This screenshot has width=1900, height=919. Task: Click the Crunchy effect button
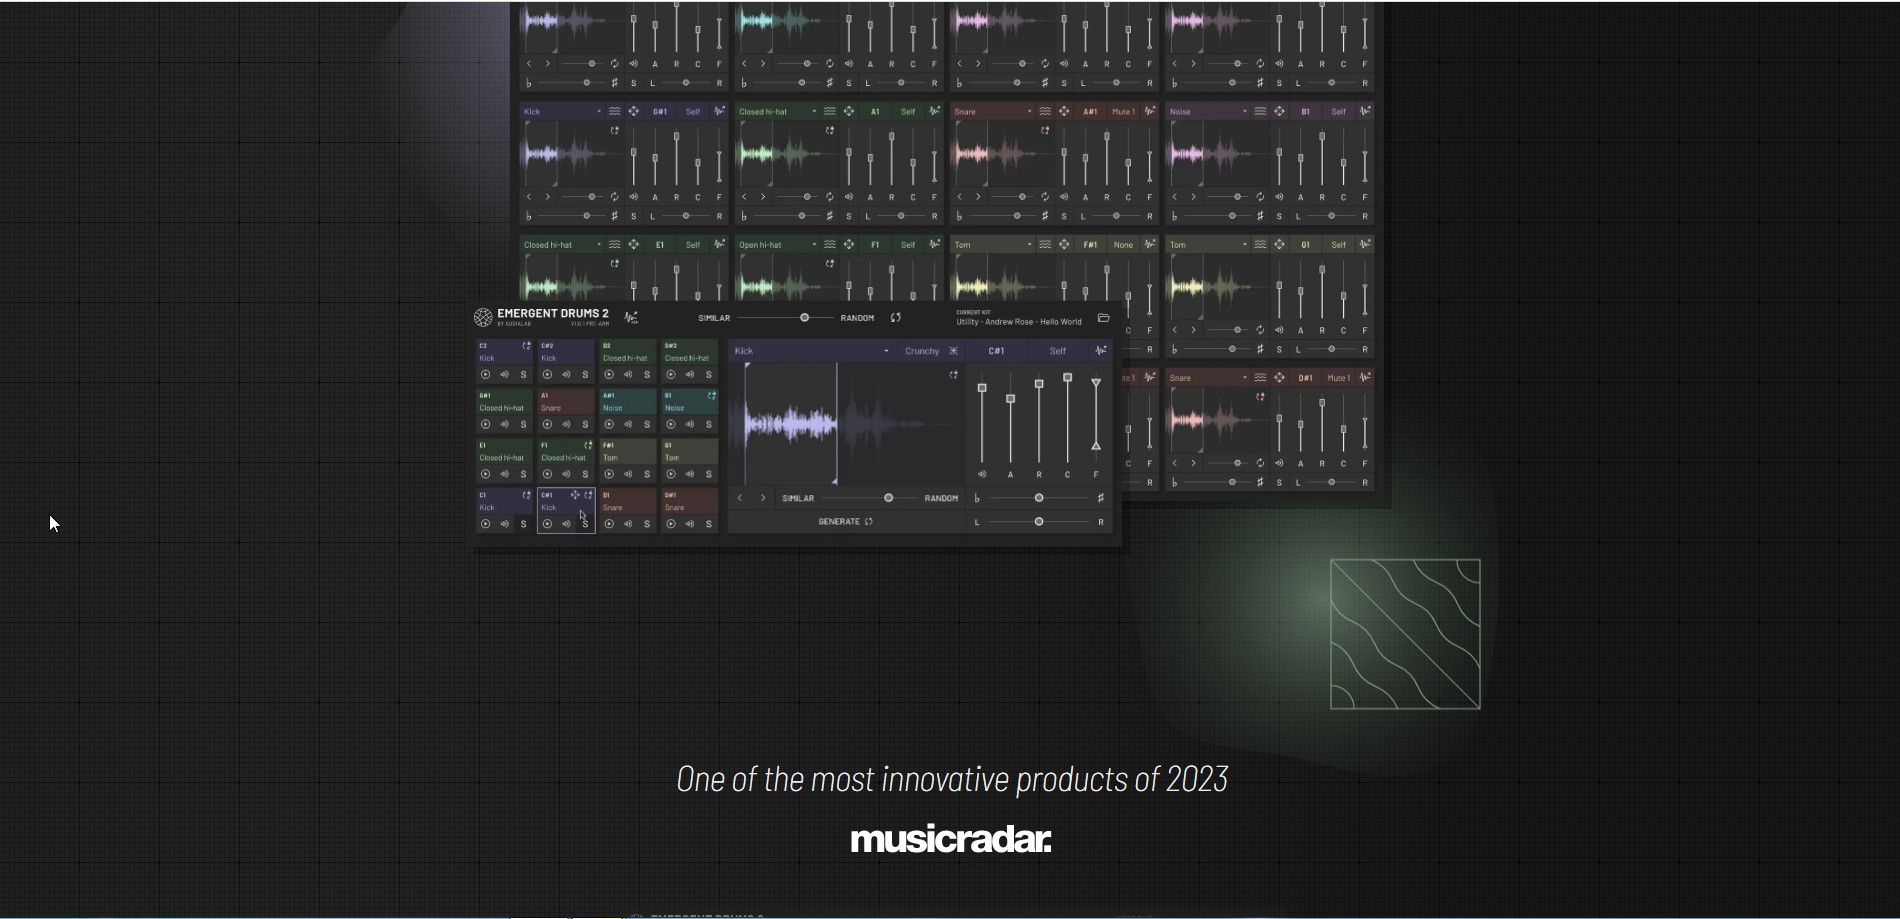click(931, 351)
